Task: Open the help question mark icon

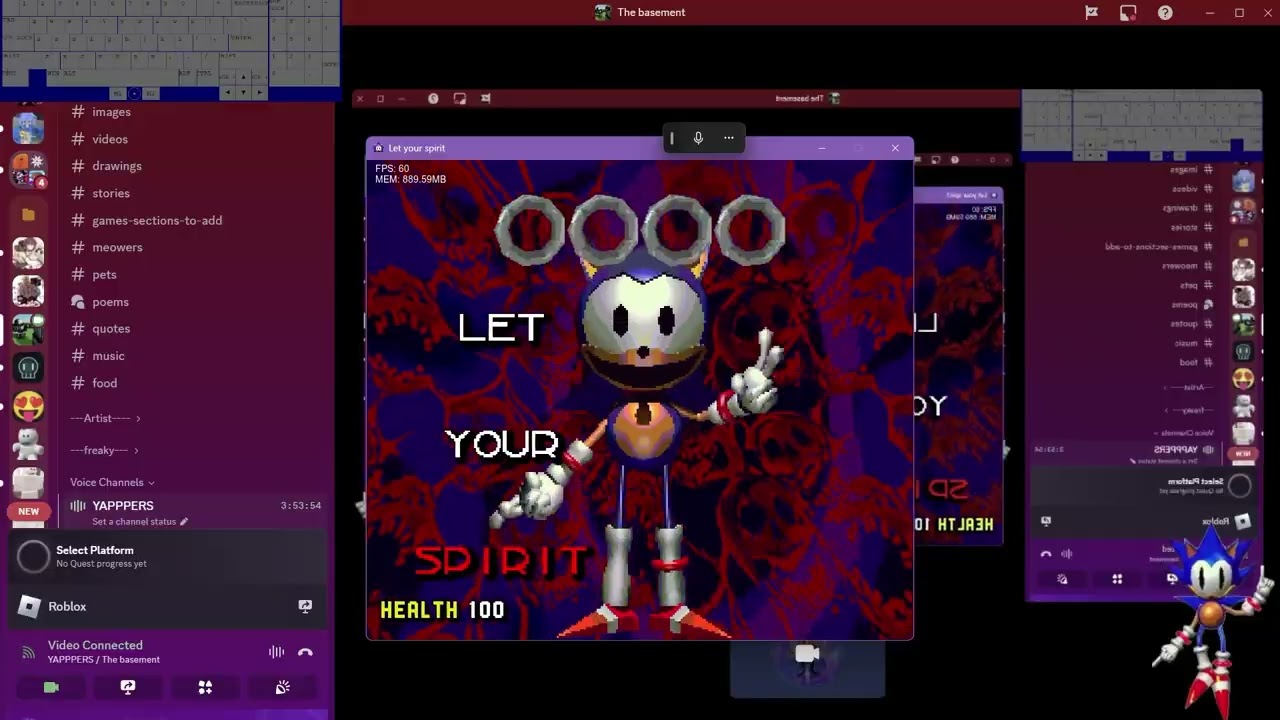Action: pos(1165,13)
